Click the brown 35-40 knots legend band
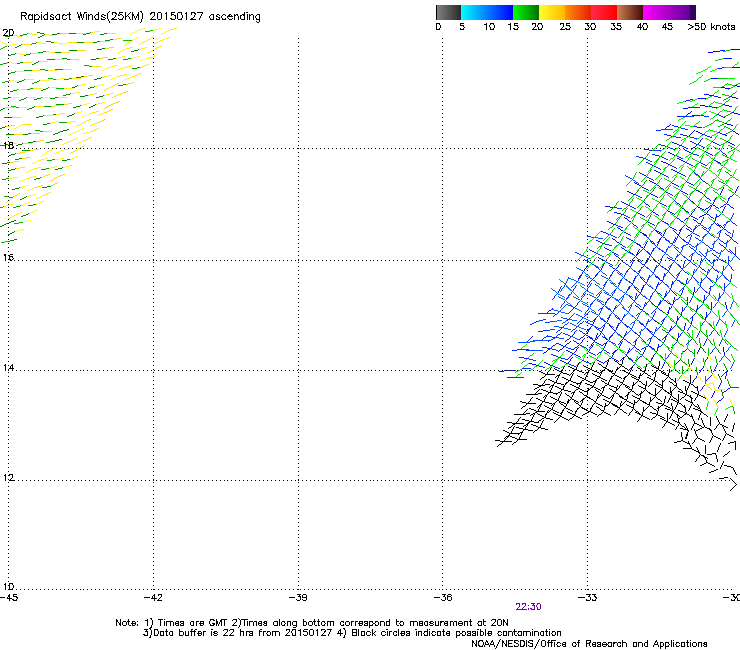 (630, 12)
